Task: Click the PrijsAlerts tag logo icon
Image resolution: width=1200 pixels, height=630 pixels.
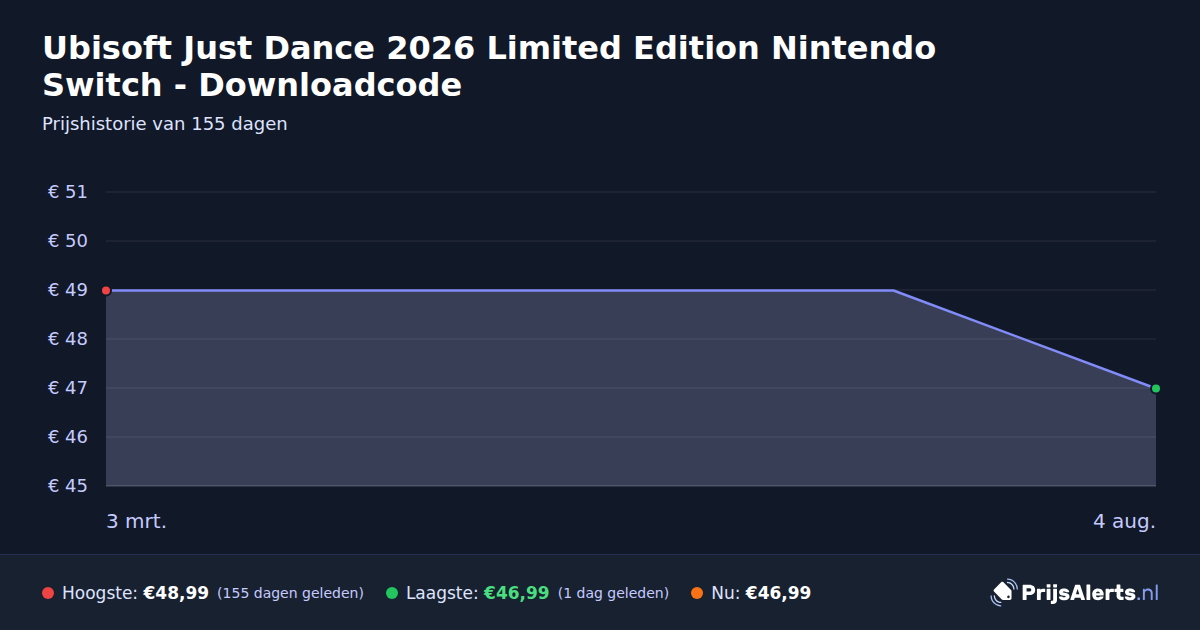Action: 1003,592
